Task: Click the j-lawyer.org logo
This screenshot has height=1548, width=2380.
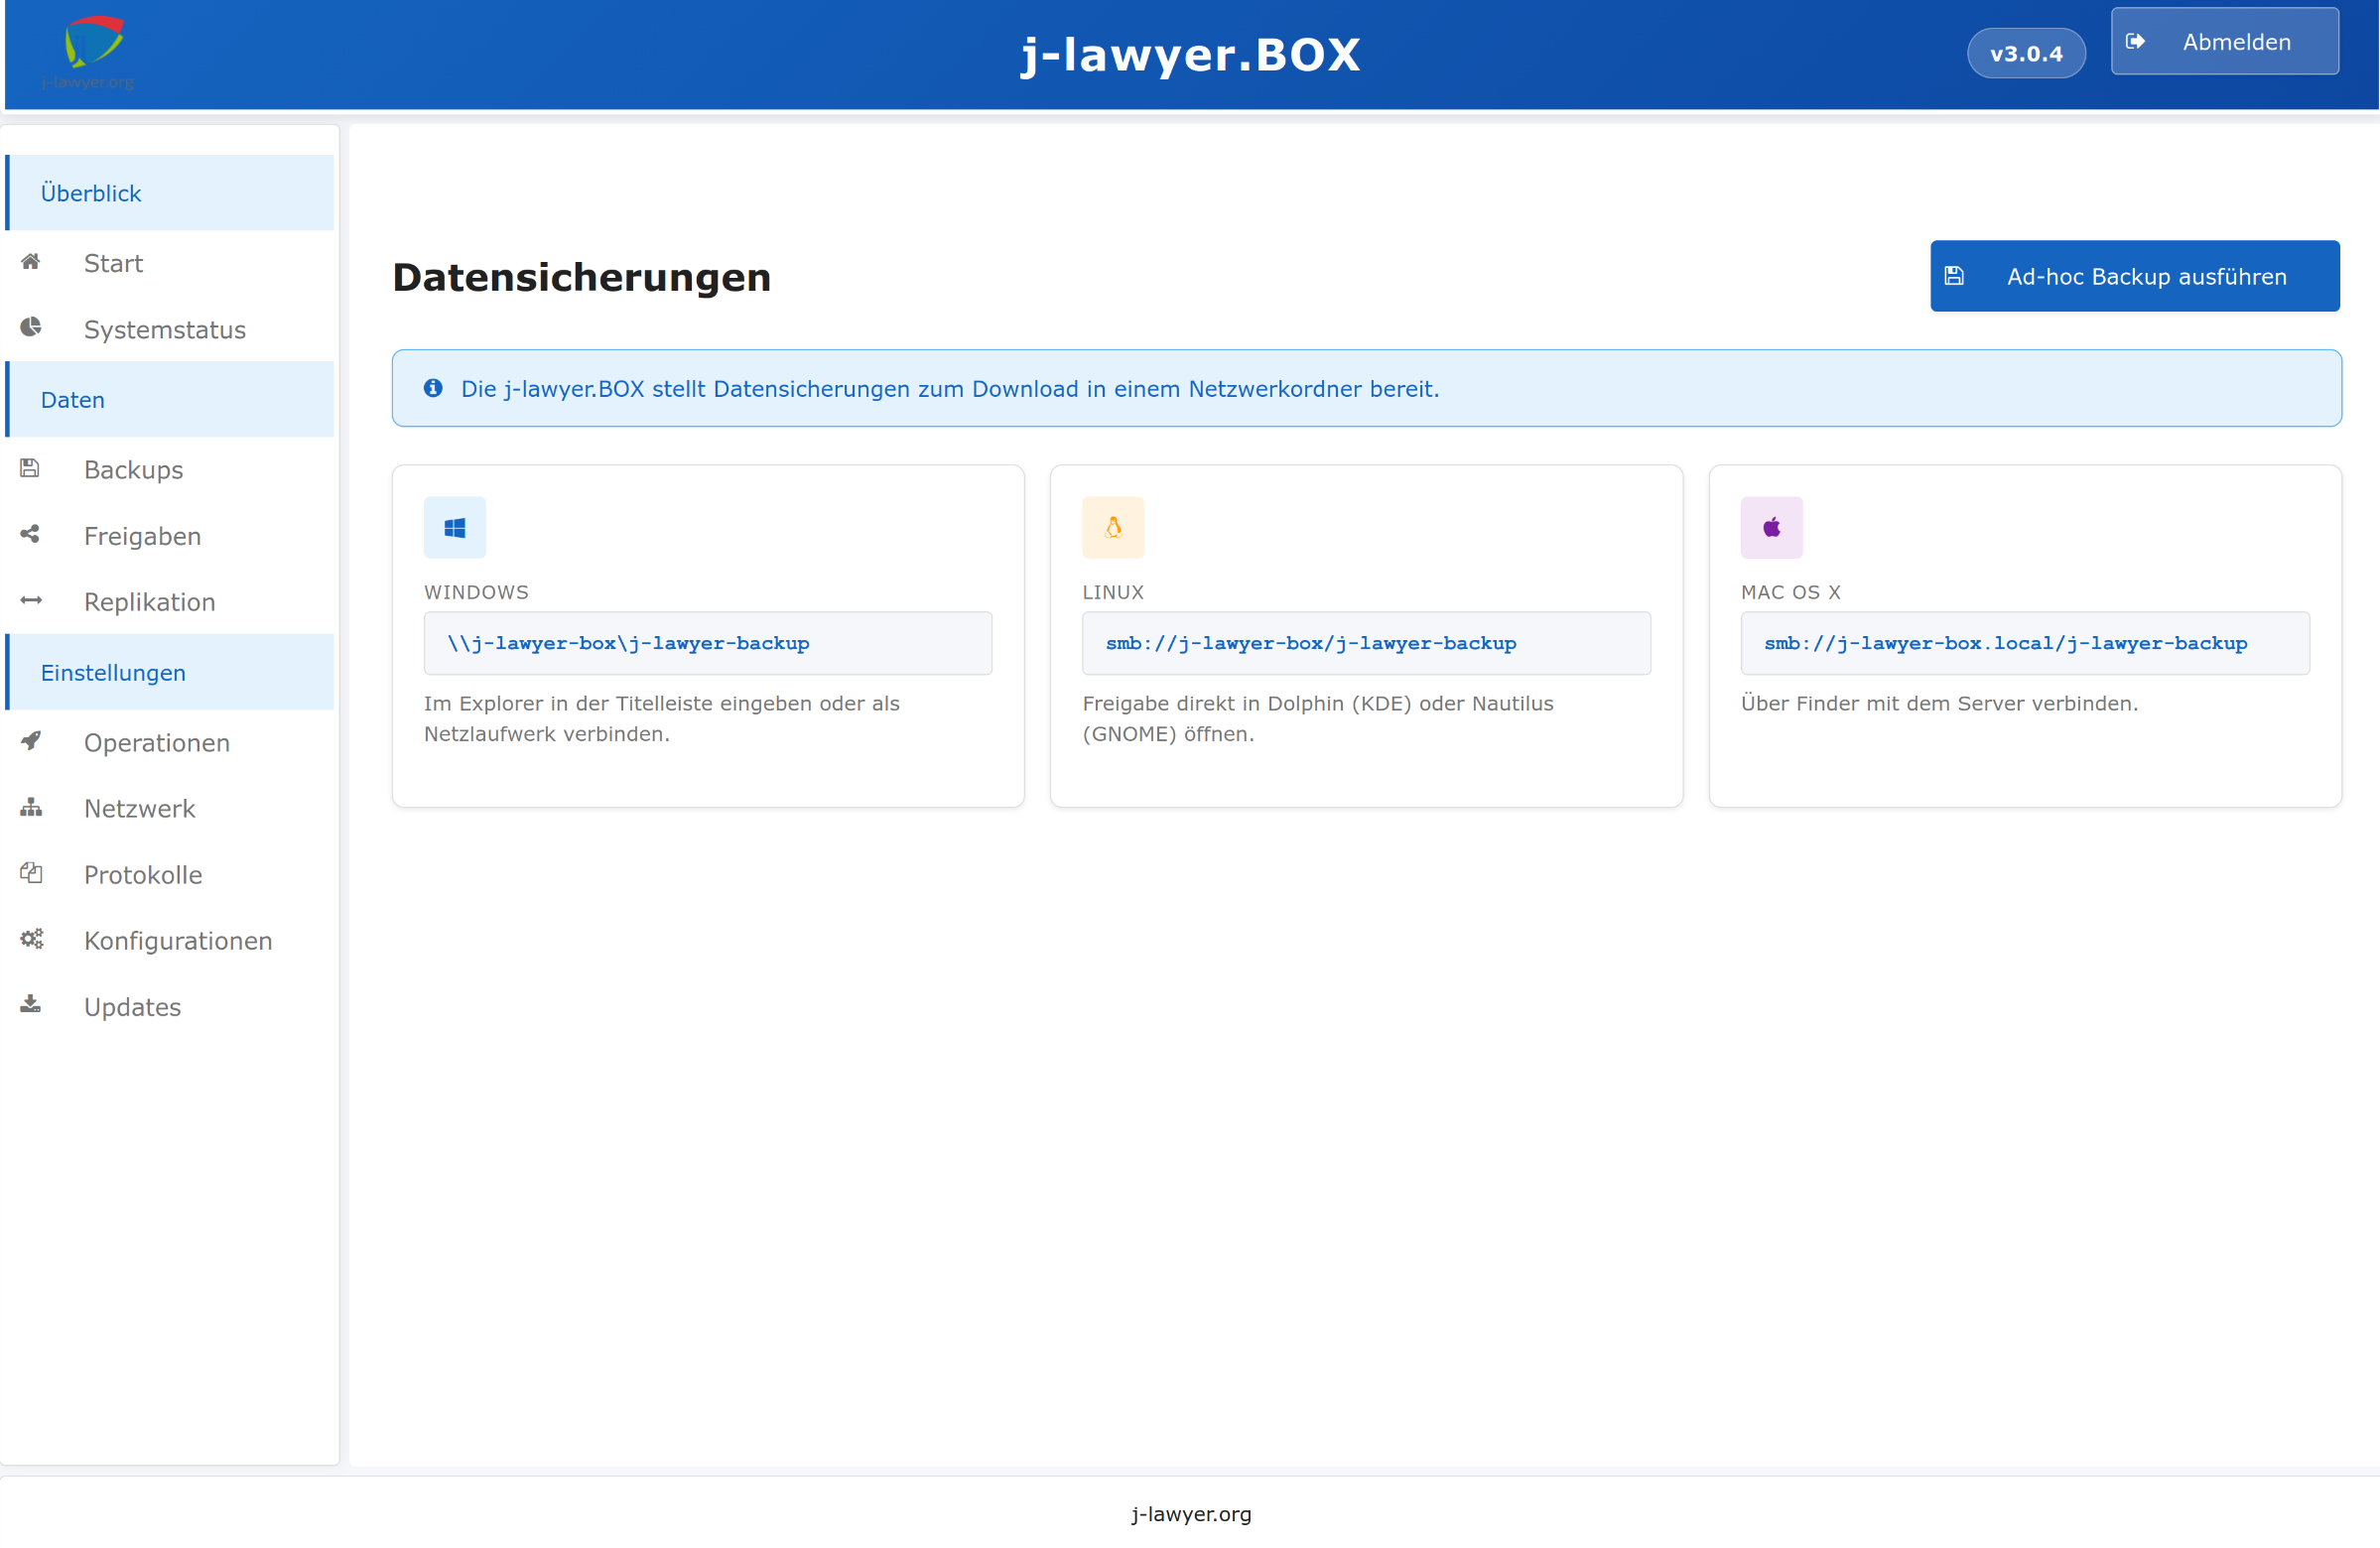Action: coord(91,50)
